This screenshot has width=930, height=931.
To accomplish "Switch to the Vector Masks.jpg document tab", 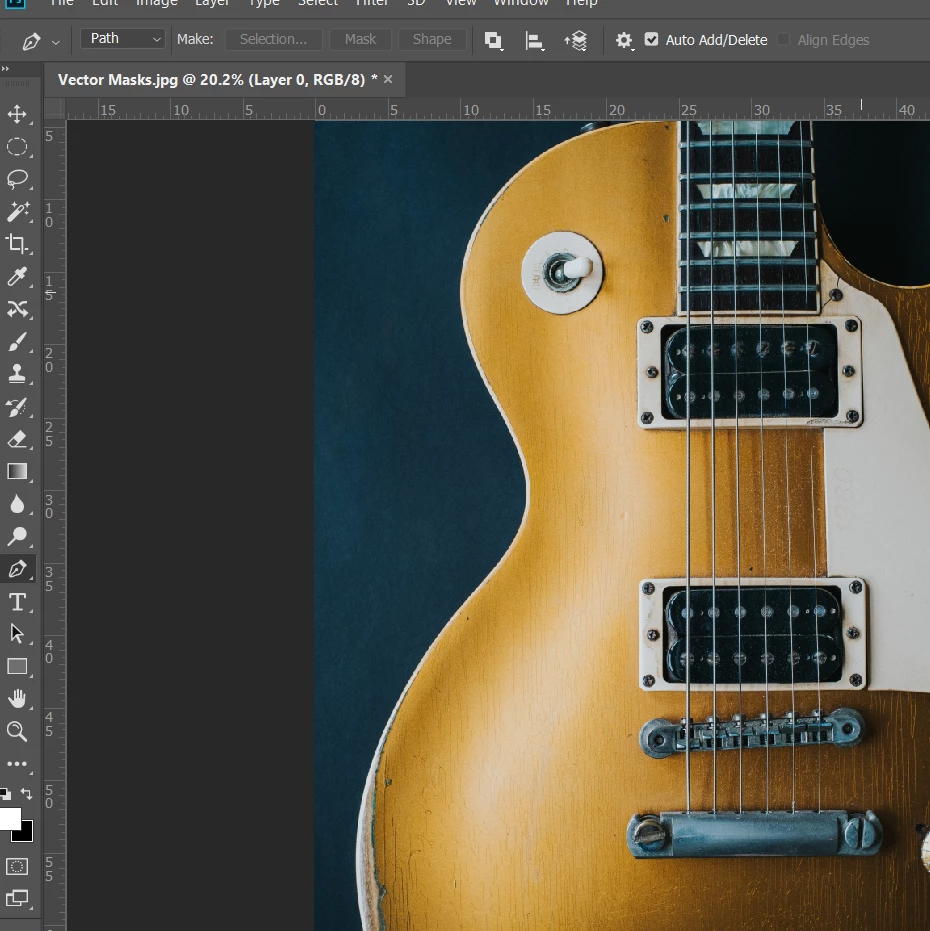I will tap(217, 80).
